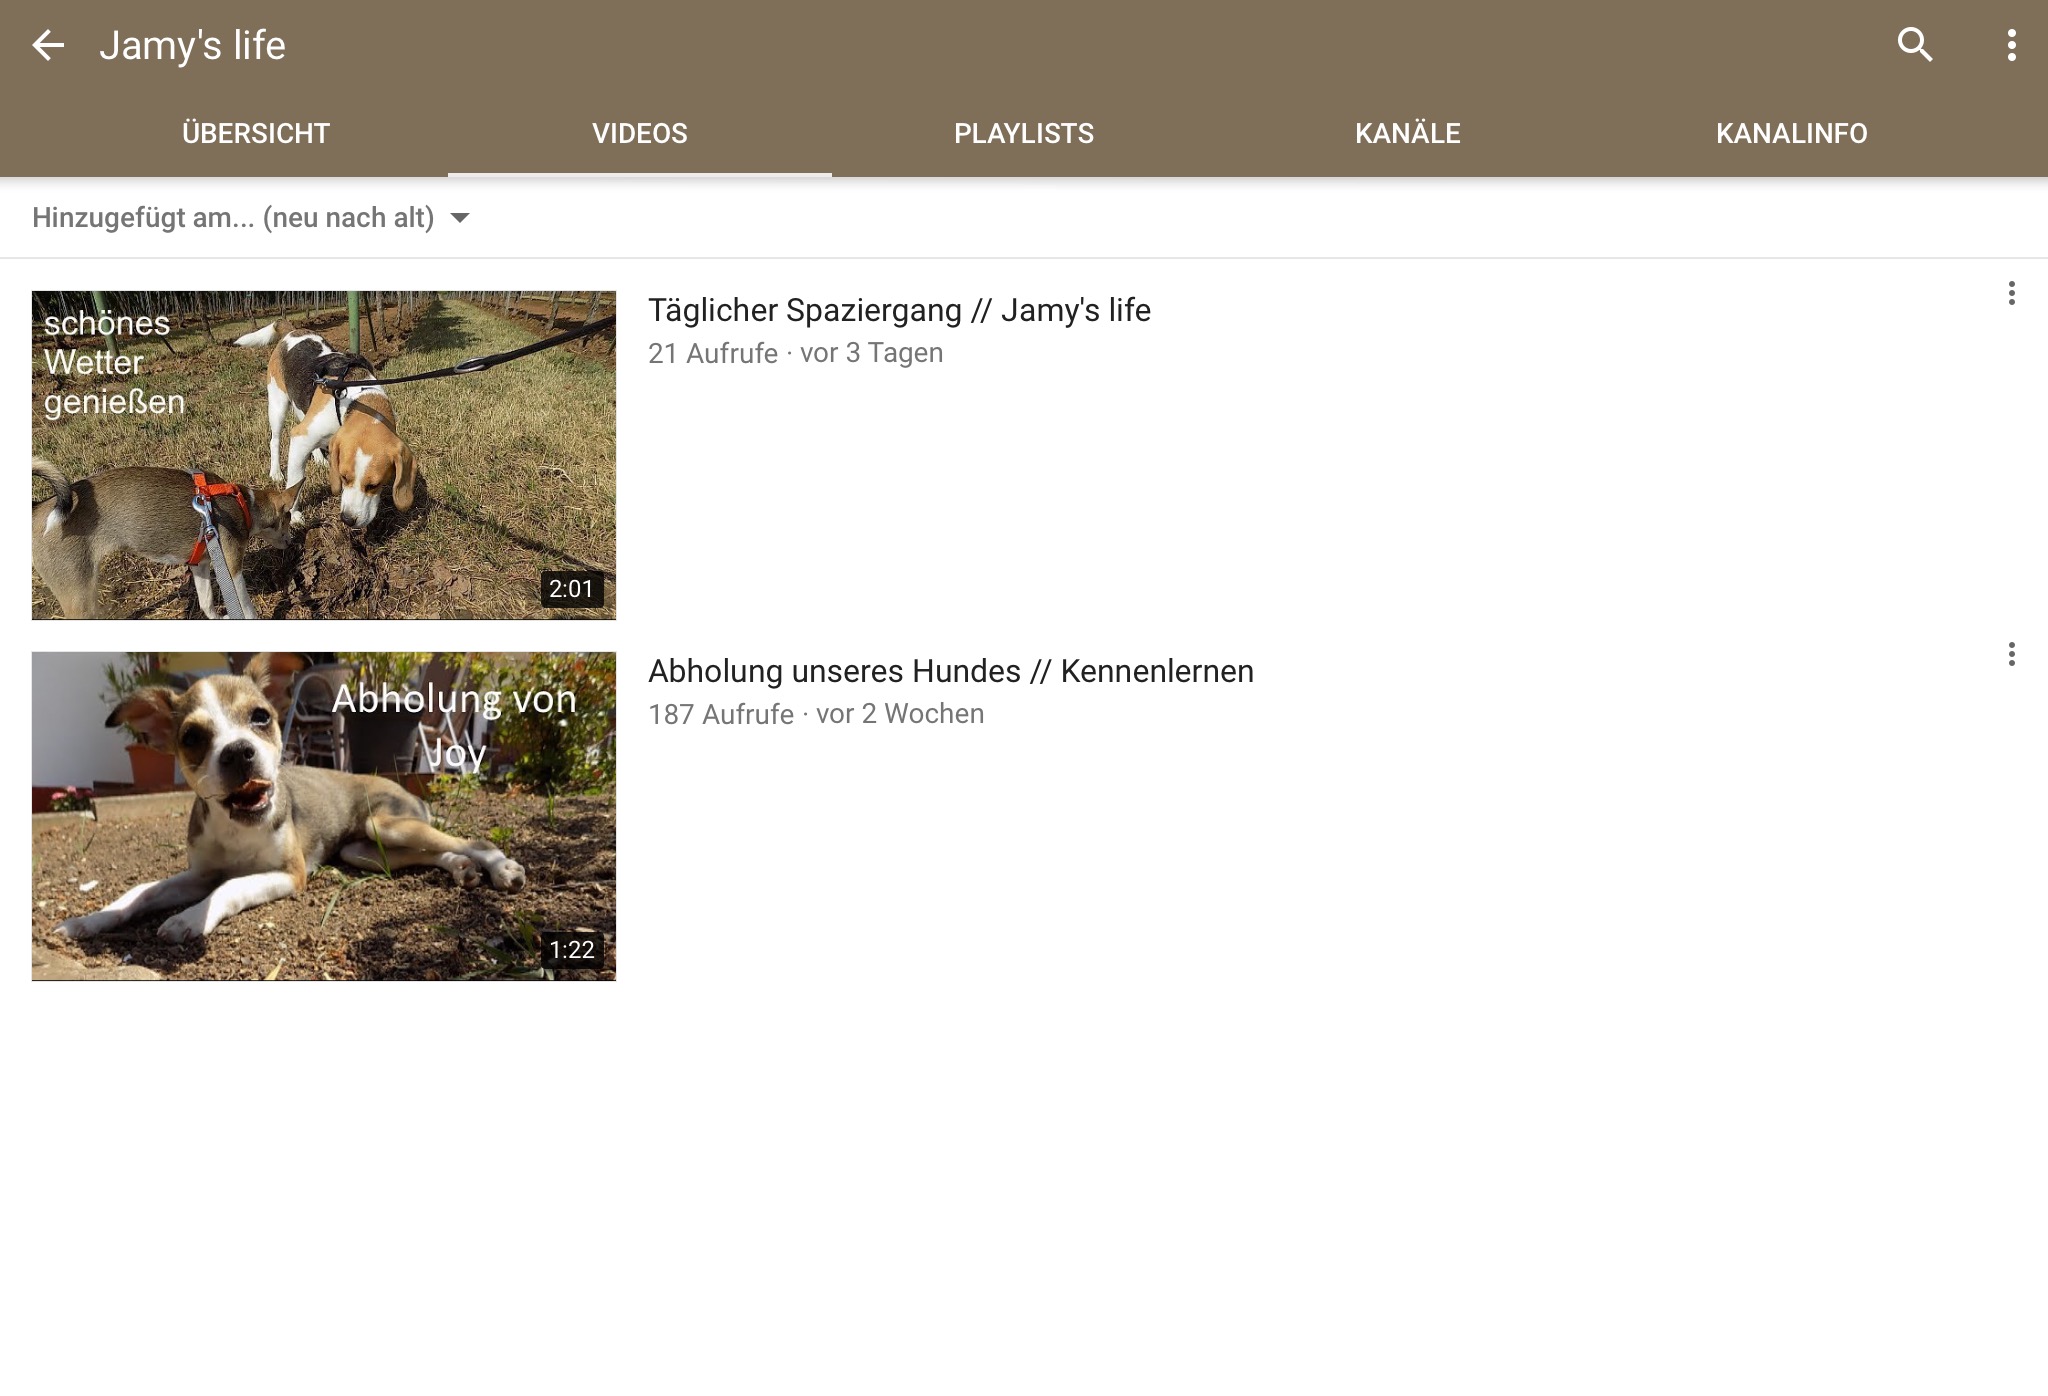Open search with the magnifier icon
The image size is (2048, 1396).
pyautogui.click(x=1914, y=45)
